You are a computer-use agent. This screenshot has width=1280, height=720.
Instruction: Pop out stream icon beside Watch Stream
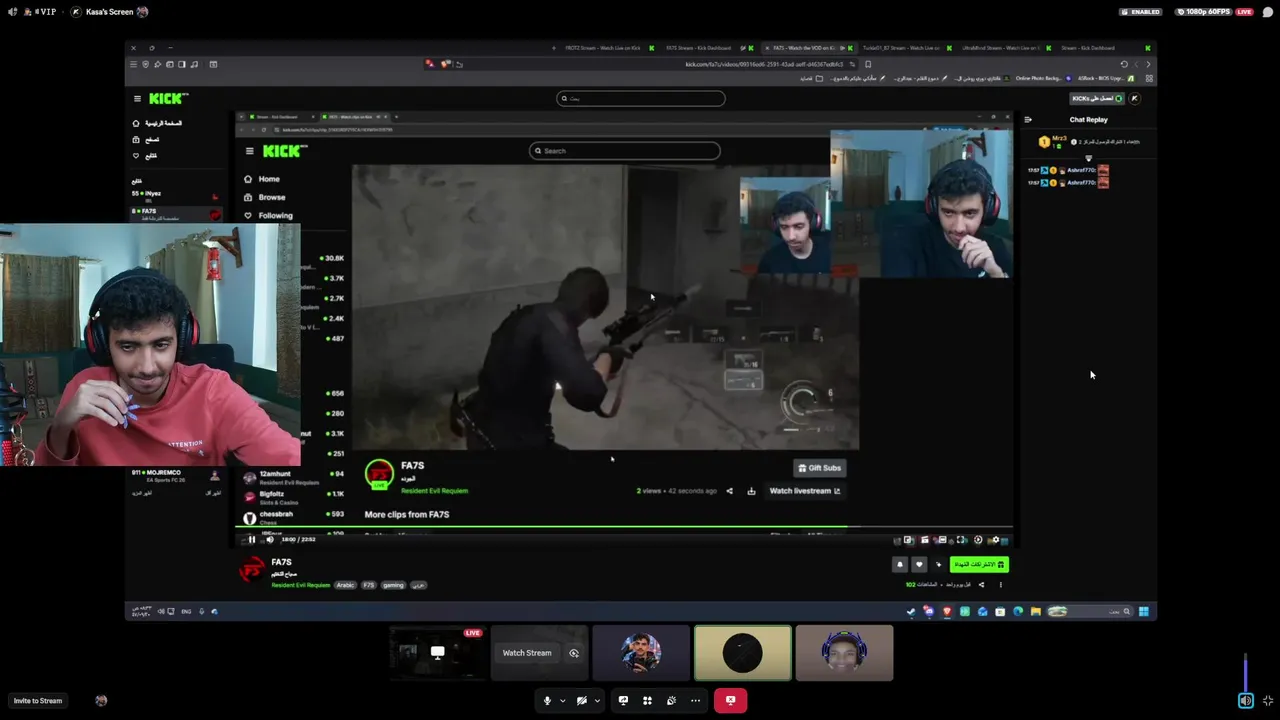tap(574, 653)
